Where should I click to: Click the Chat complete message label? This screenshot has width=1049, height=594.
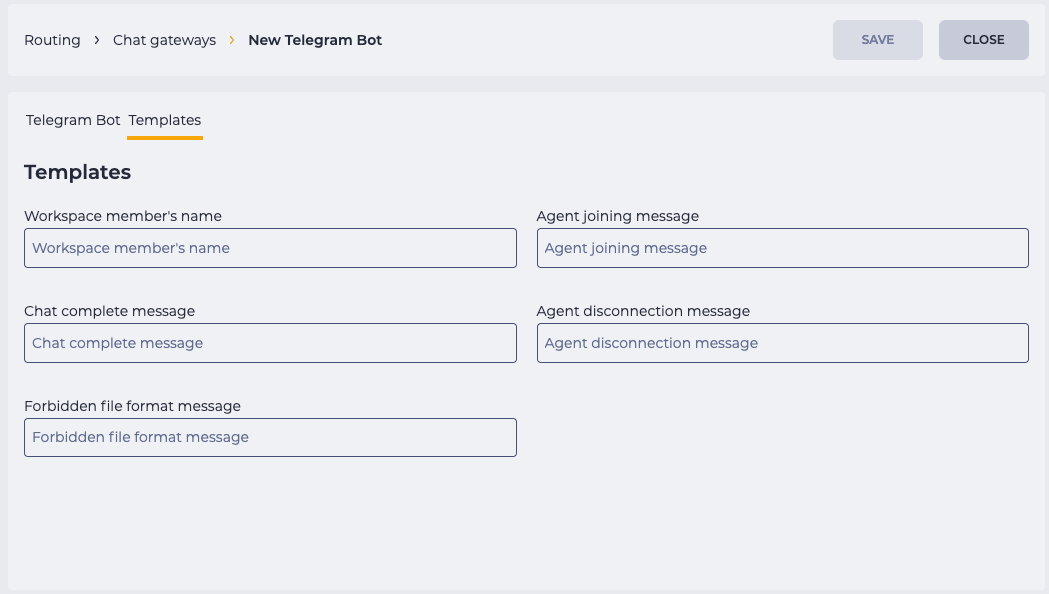click(110, 311)
